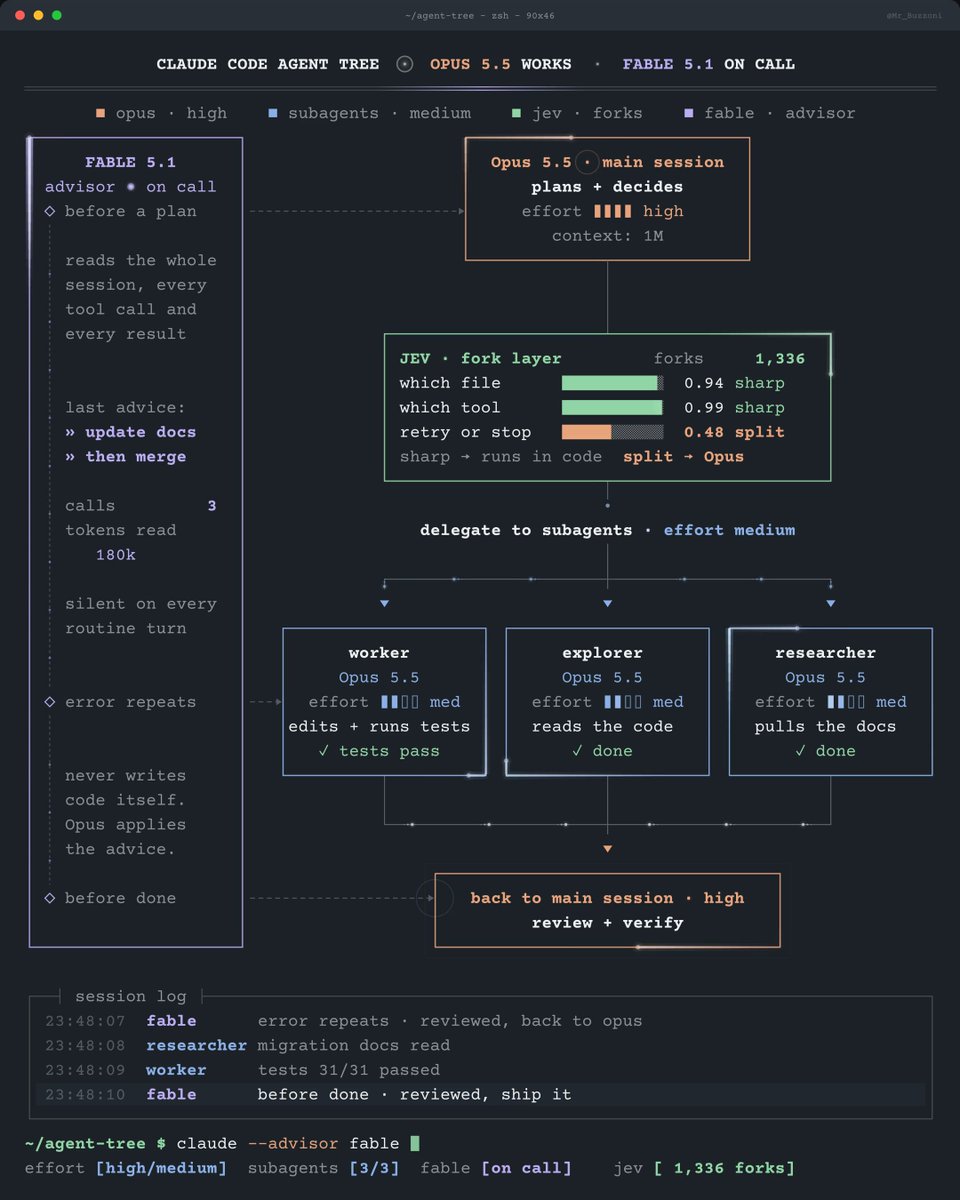Image resolution: width=960 pixels, height=1200 pixels.
Task: Click the 0.99 sharp score
Action: click(x=734, y=408)
